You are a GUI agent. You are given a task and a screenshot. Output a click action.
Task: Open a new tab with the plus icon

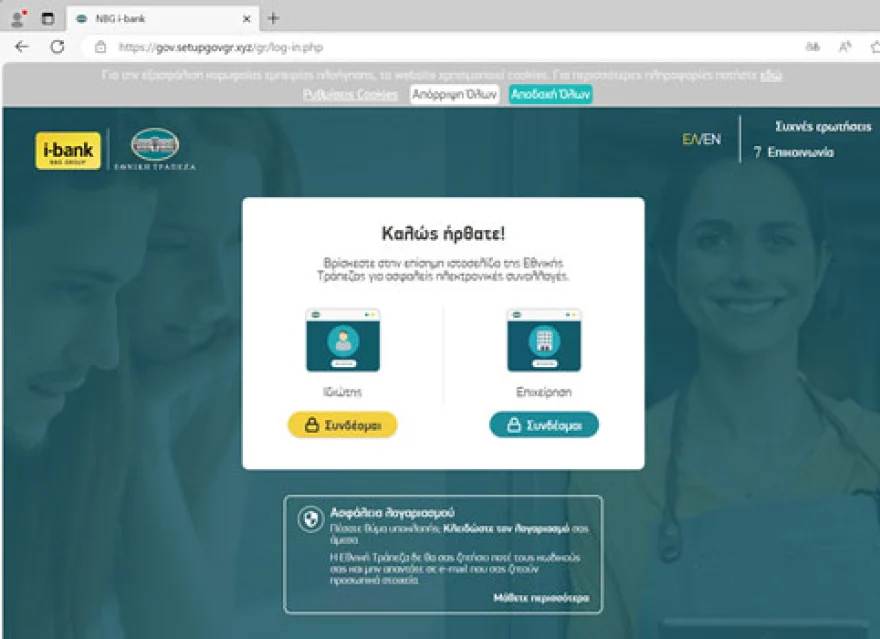(273, 18)
